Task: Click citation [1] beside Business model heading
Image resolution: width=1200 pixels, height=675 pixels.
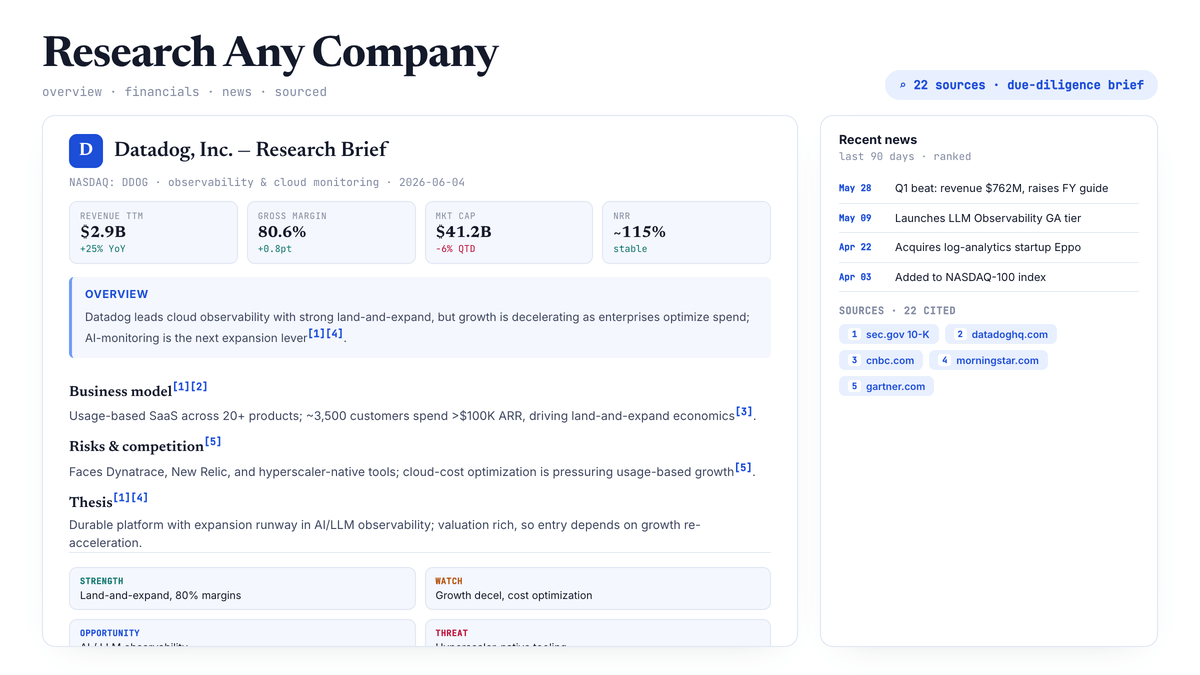Action: [181, 386]
